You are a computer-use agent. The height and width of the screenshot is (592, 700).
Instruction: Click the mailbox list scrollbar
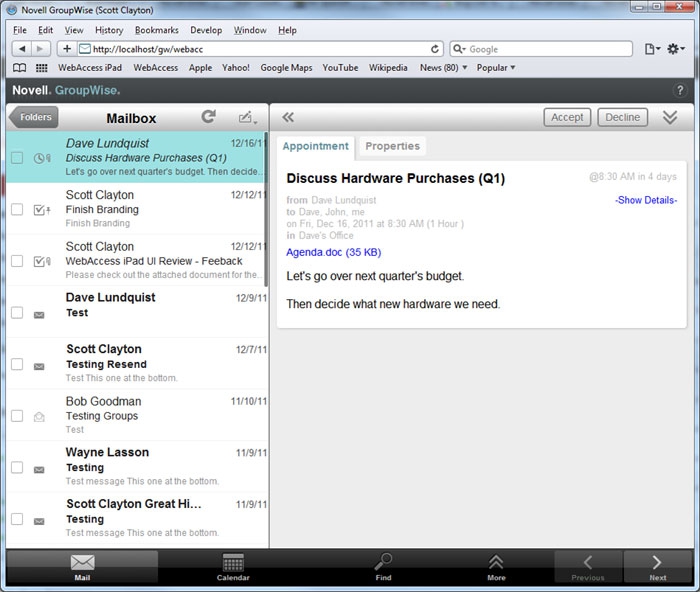coord(266,210)
